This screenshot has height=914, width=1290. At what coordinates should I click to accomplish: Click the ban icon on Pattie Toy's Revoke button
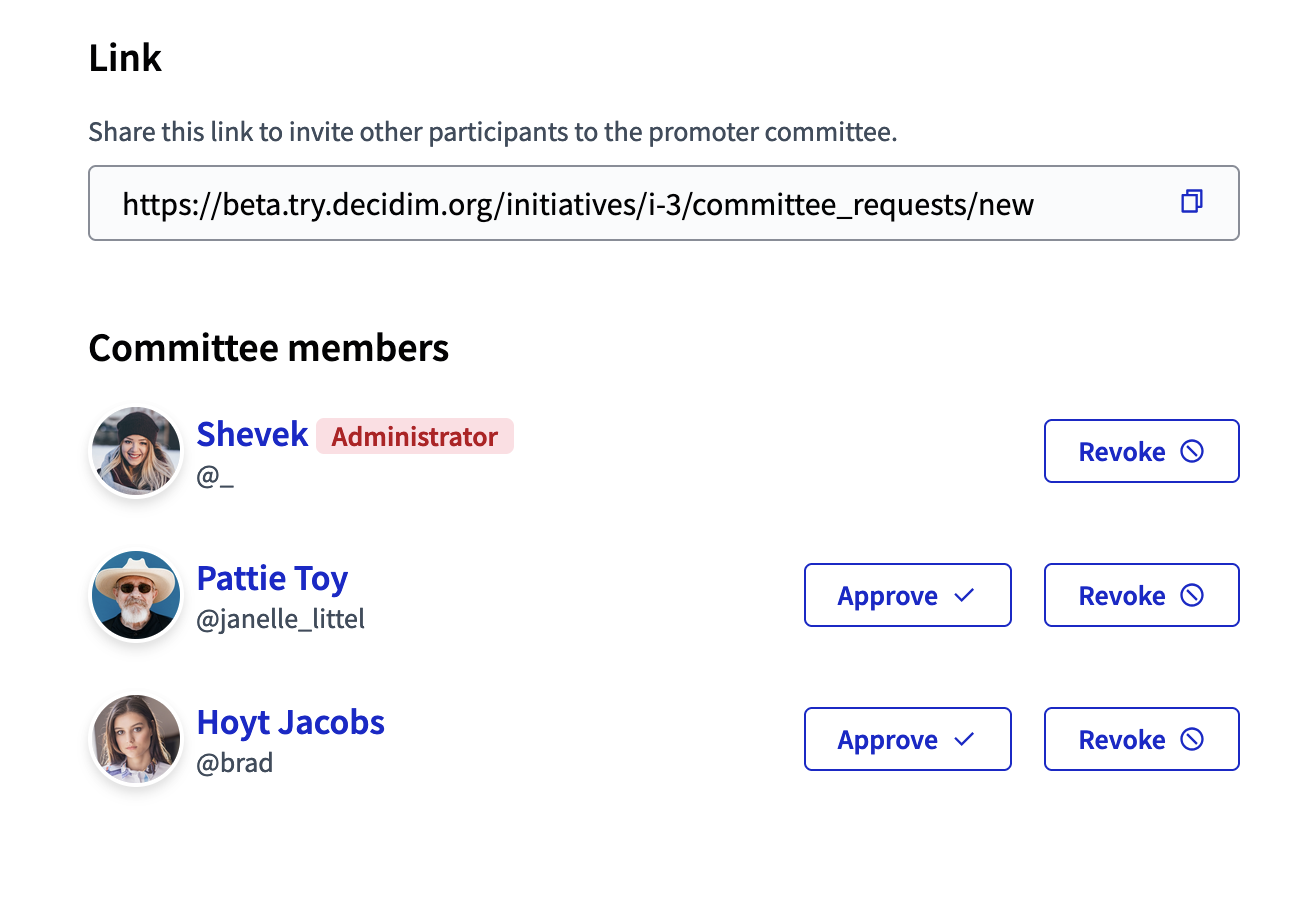1191,595
